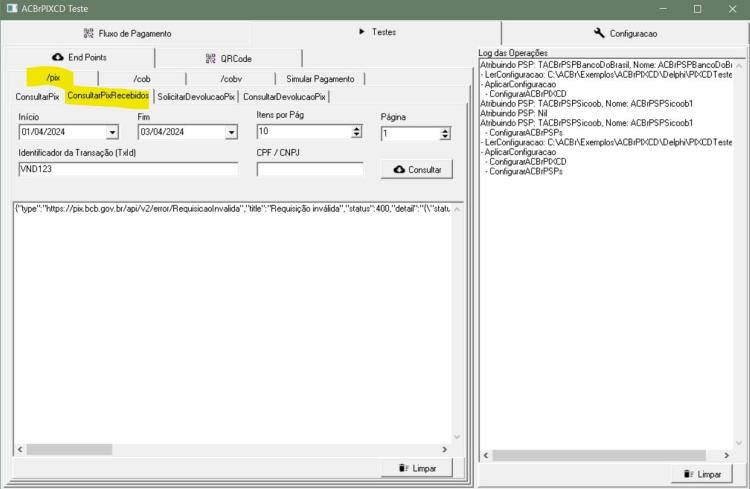Select the /cob endpoint tab
Screen dimensions: 750x489
point(142,79)
